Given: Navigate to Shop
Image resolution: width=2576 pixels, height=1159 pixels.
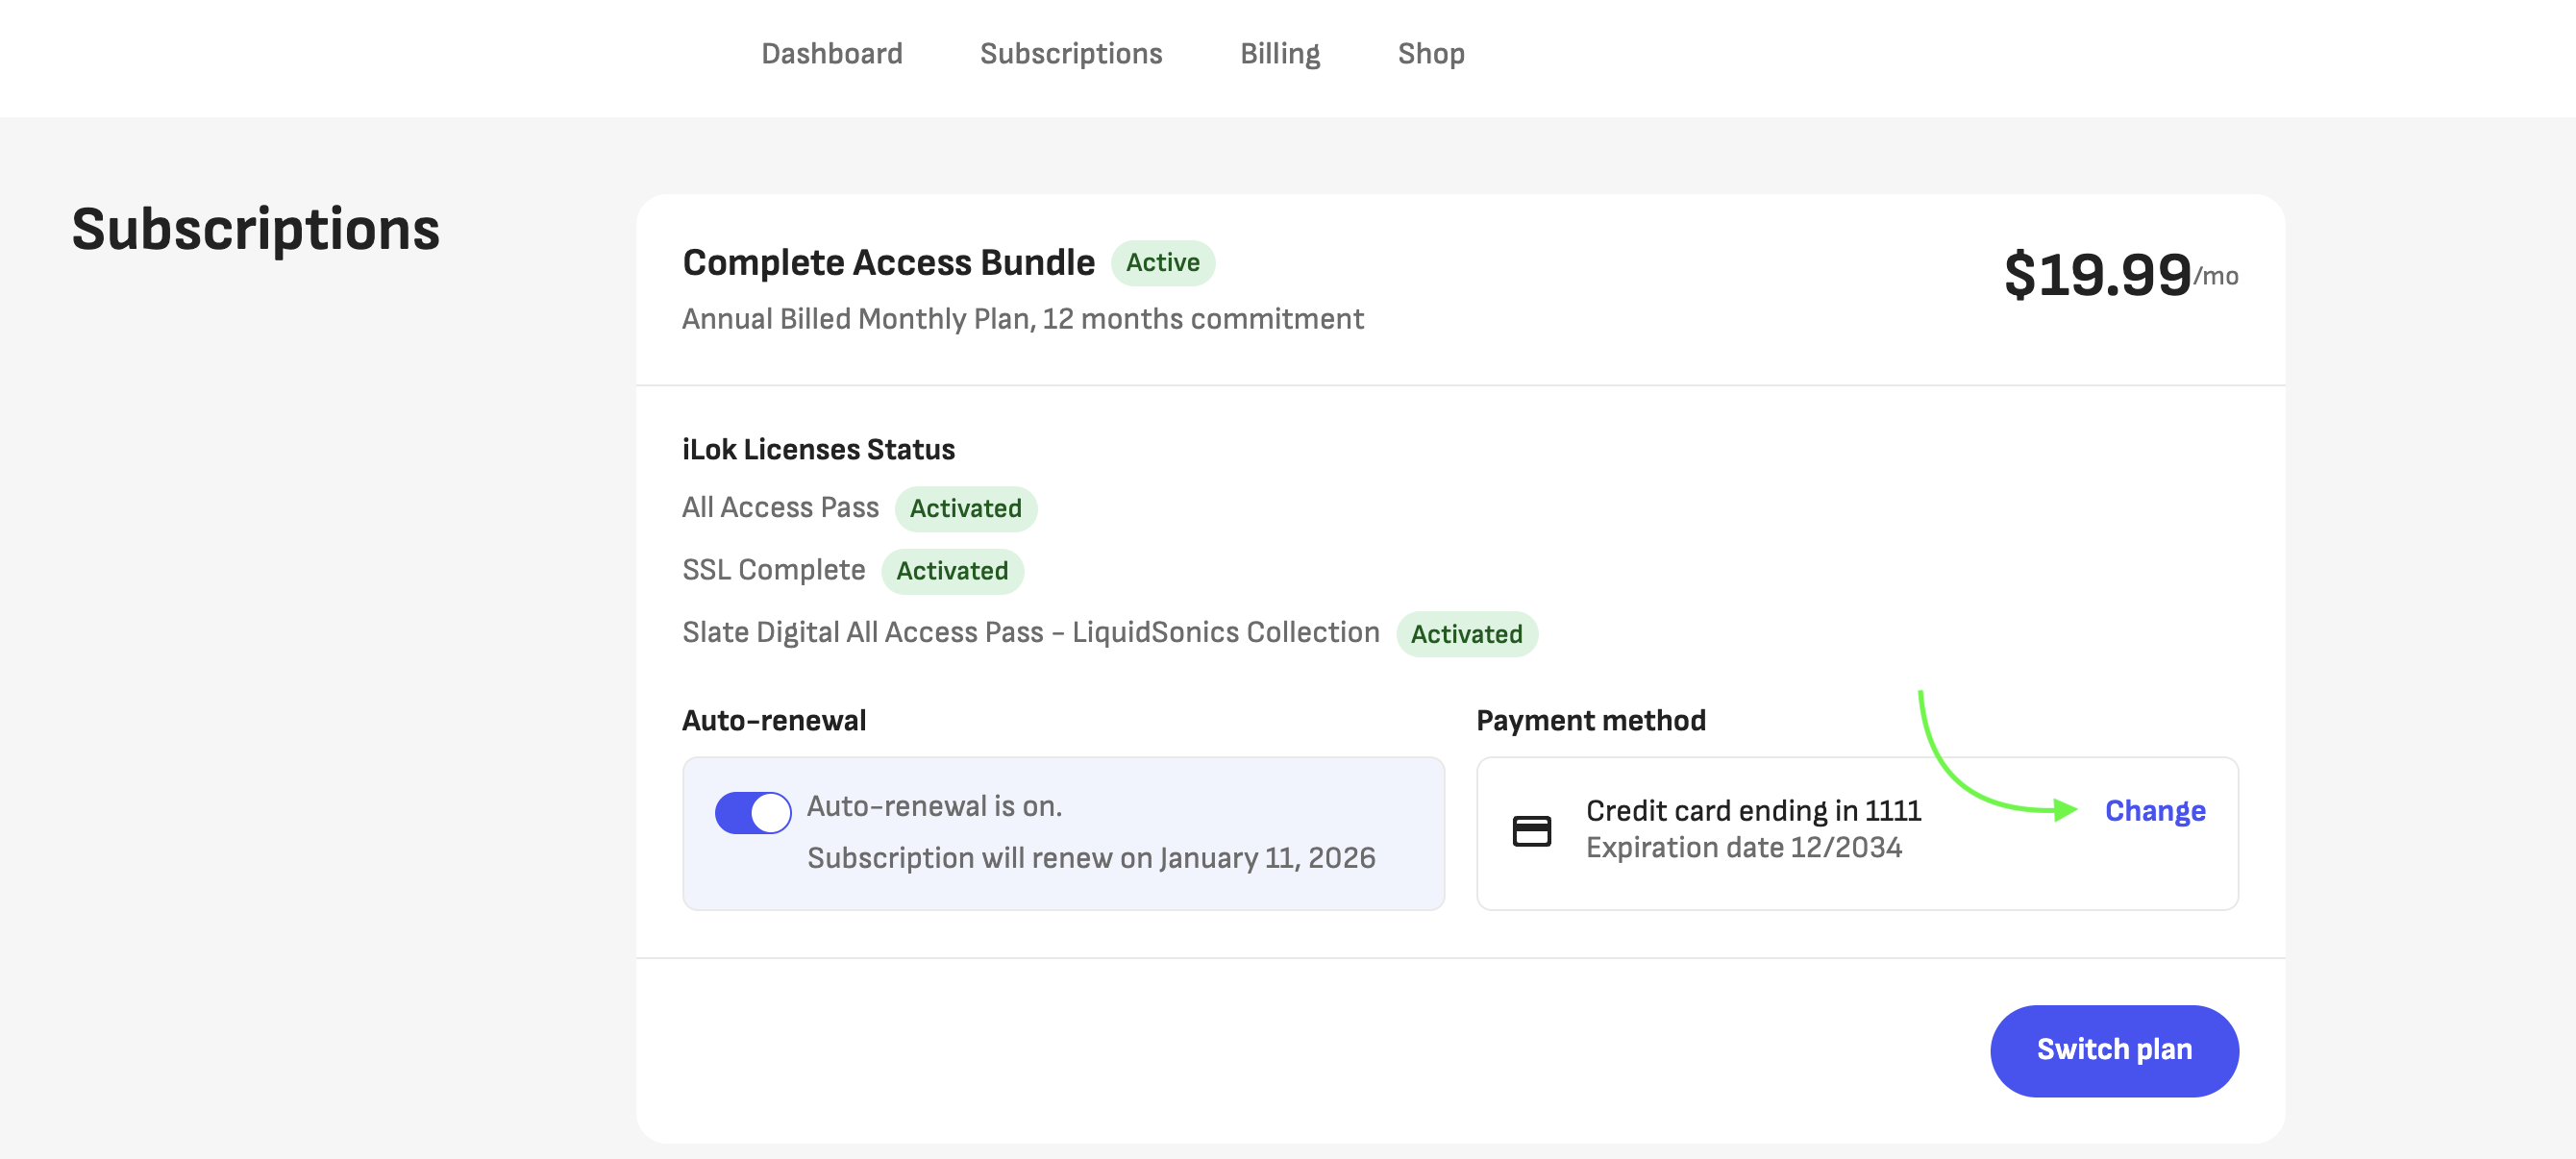Looking at the screenshot, I should pos(1430,54).
